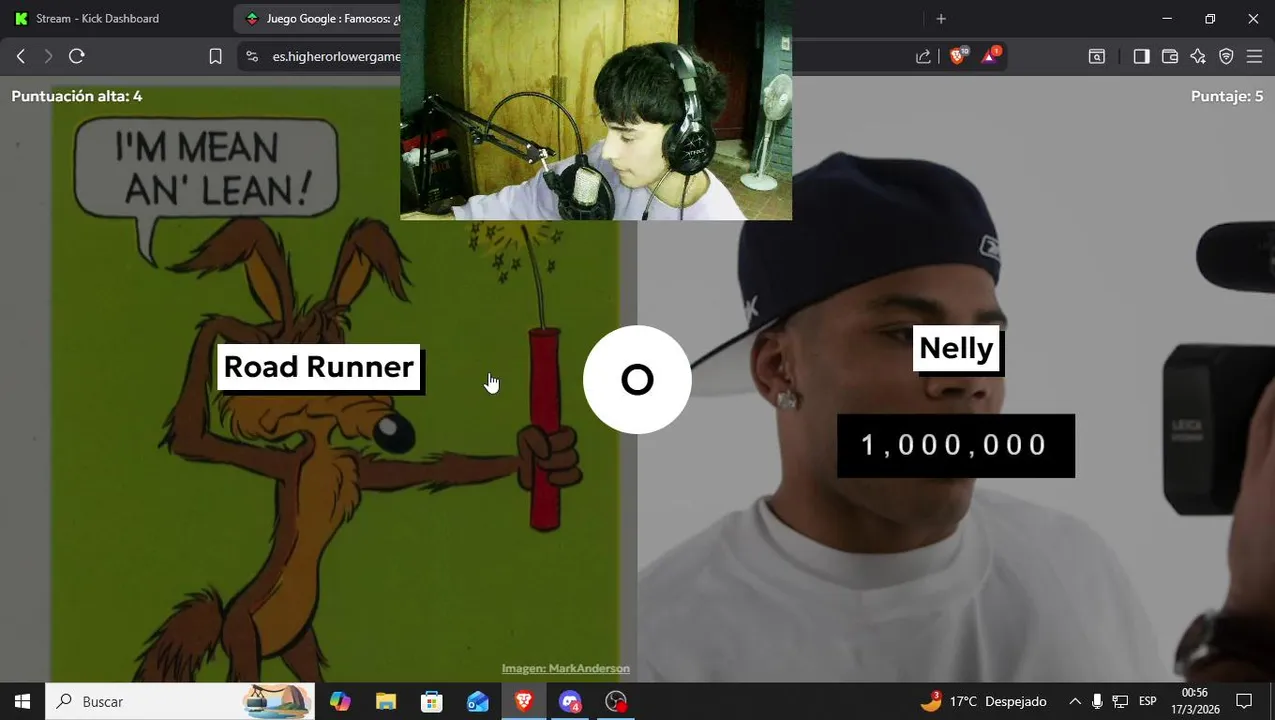Open the tab search icon in toolbar
1275x720 pixels.
point(1097,57)
